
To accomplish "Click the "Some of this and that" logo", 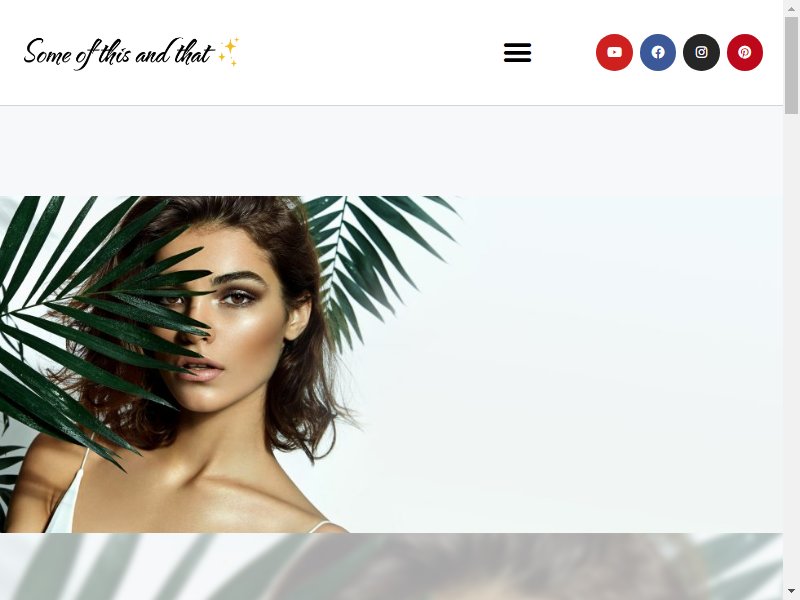I will (x=117, y=53).
